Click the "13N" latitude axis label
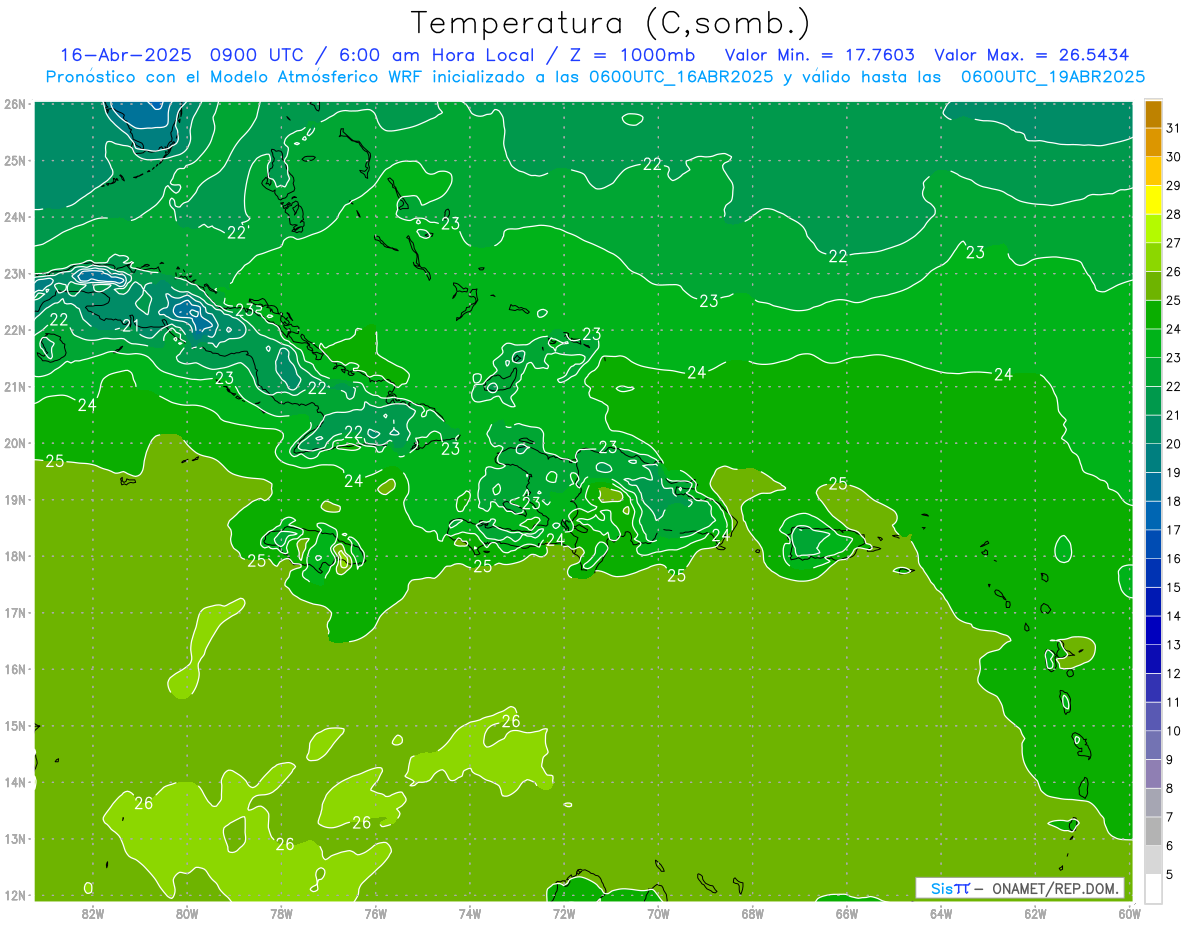 click(15, 839)
